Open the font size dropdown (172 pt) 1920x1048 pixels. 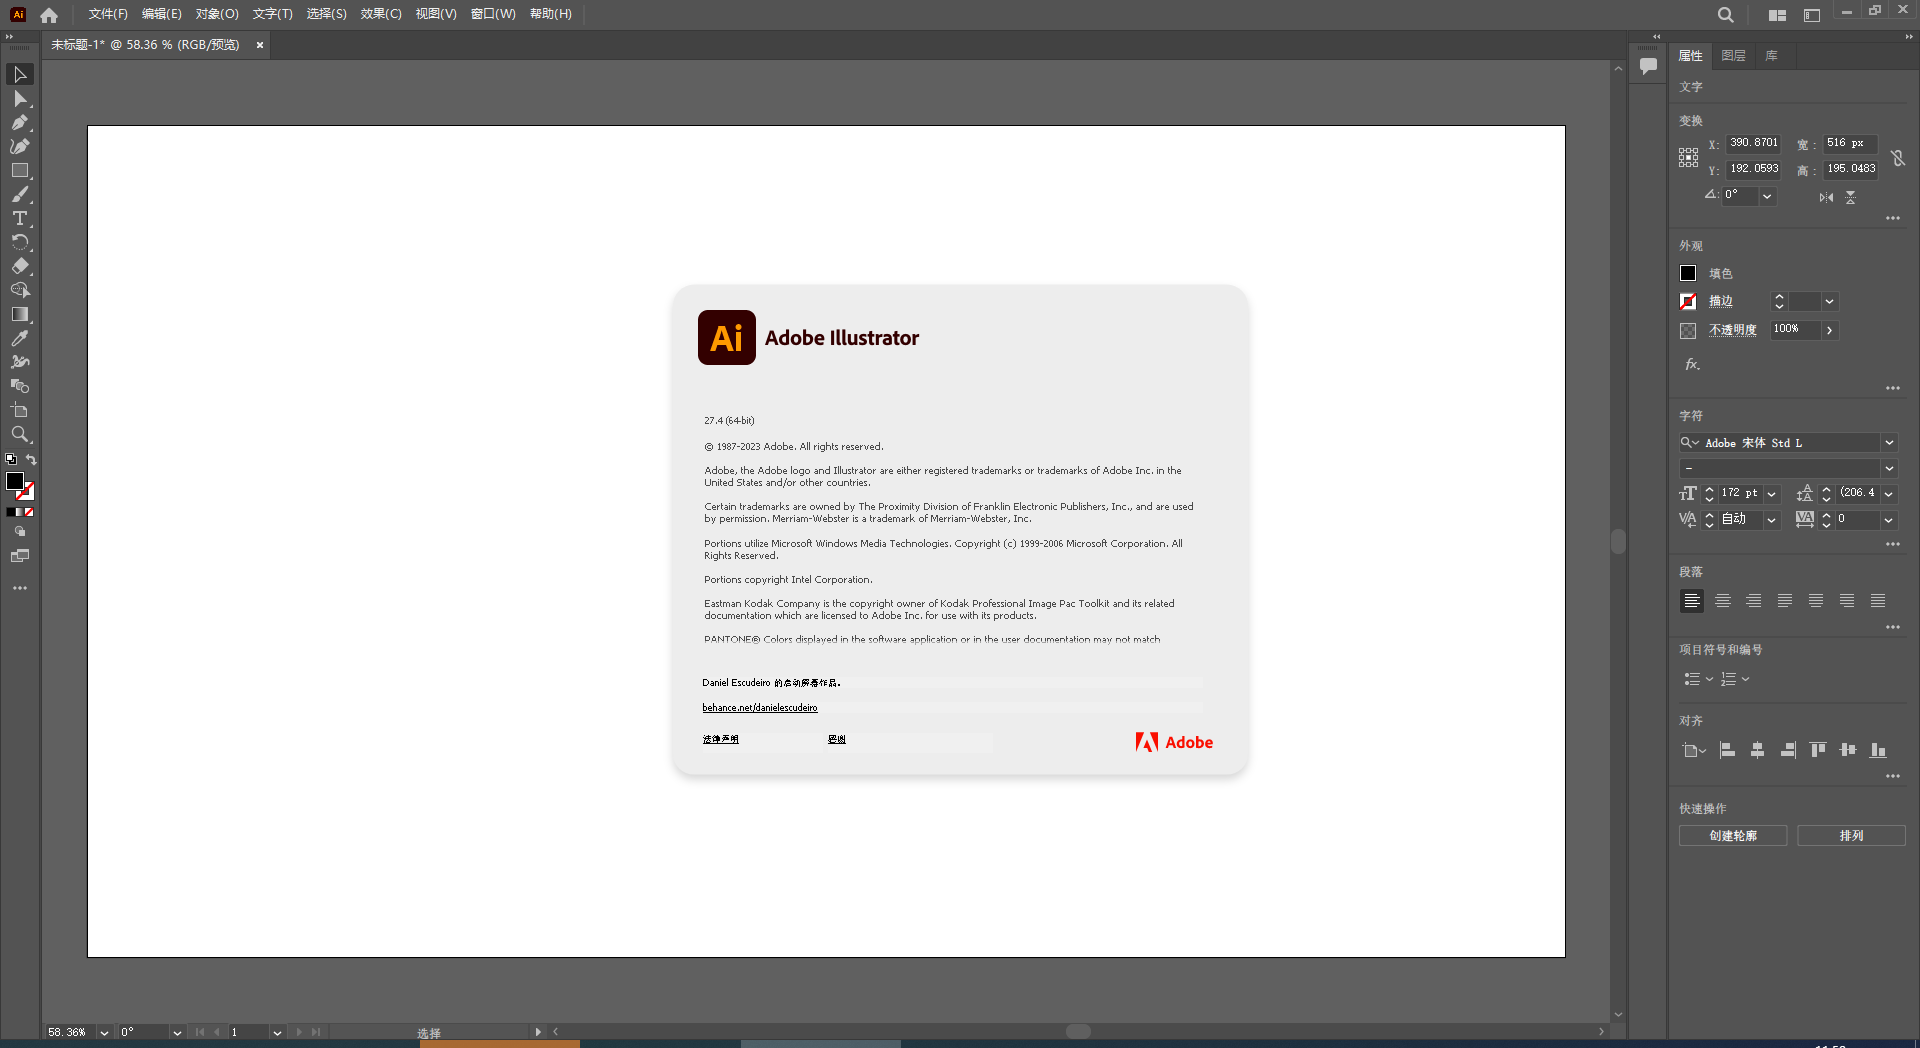[1771, 494]
